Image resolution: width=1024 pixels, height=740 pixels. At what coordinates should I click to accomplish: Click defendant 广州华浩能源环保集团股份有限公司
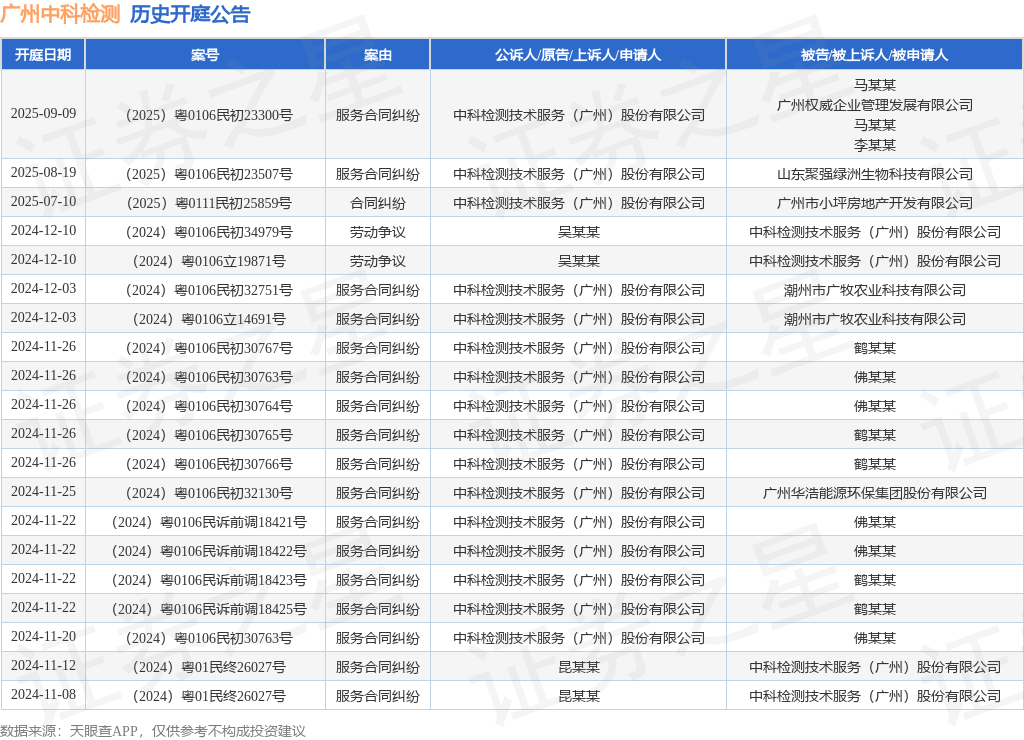[874, 493]
